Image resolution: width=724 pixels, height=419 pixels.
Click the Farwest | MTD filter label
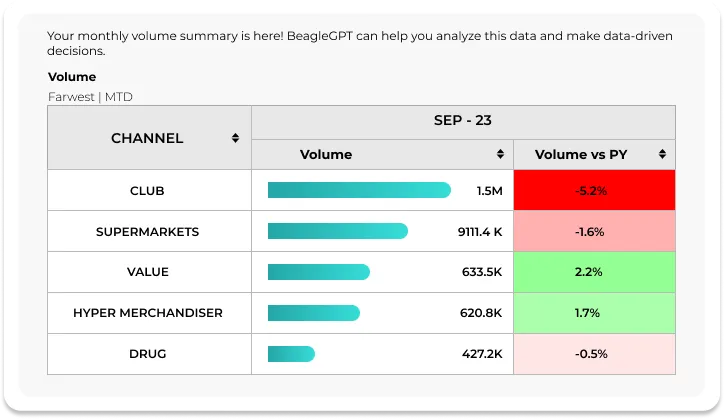[90, 97]
